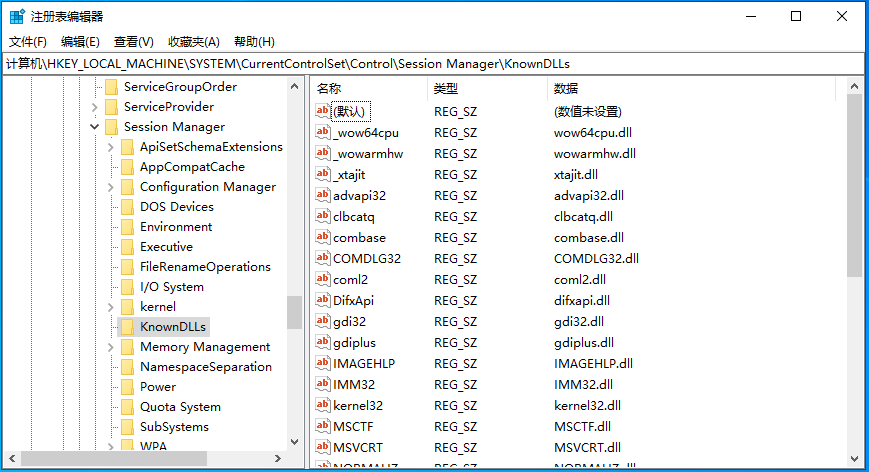This screenshot has height=472, width=869.
Task: Click string value icon for MSVCRT
Action: point(323,447)
